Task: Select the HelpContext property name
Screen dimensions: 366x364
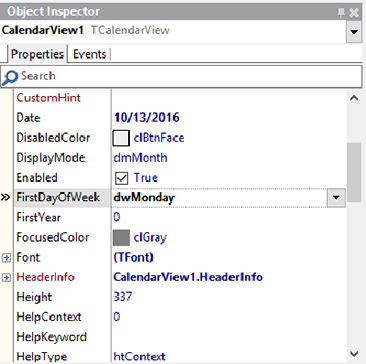Action: [x=49, y=317]
